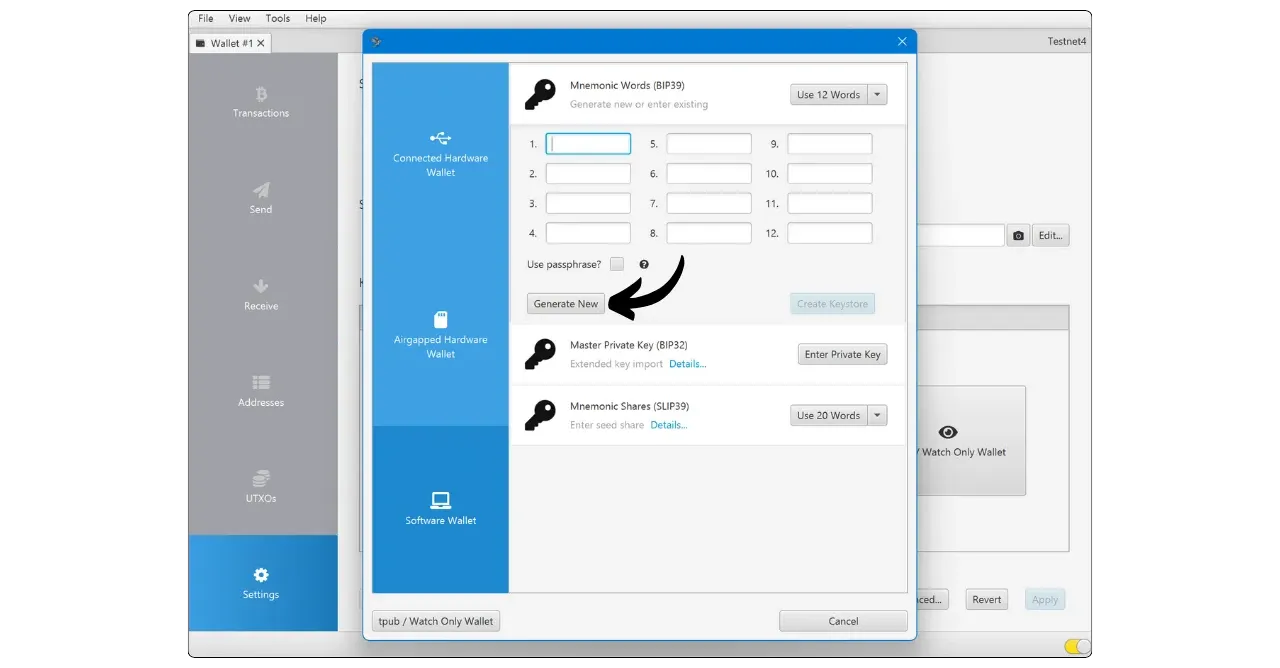The image size is (1280, 668).
Task: Enable the Use passphrase checkbox
Action: (617, 264)
